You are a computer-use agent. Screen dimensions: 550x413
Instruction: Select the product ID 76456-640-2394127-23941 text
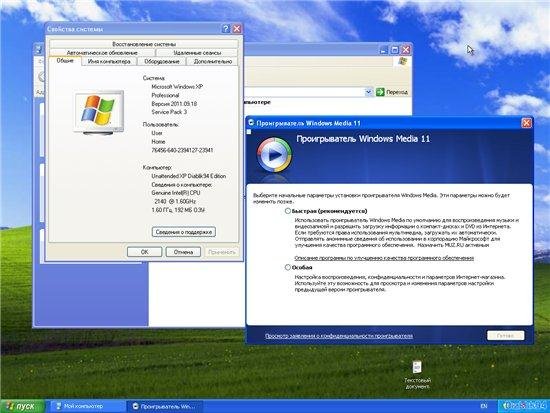[x=182, y=150]
